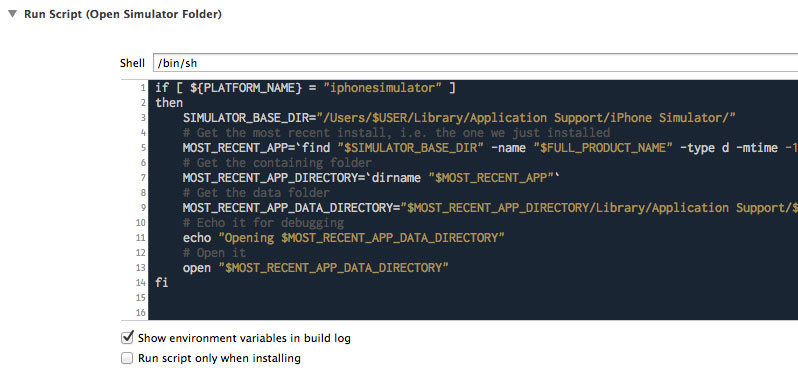Click the line starting with 'if [ ${PLATFORM_NAME}'

click(305, 88)
